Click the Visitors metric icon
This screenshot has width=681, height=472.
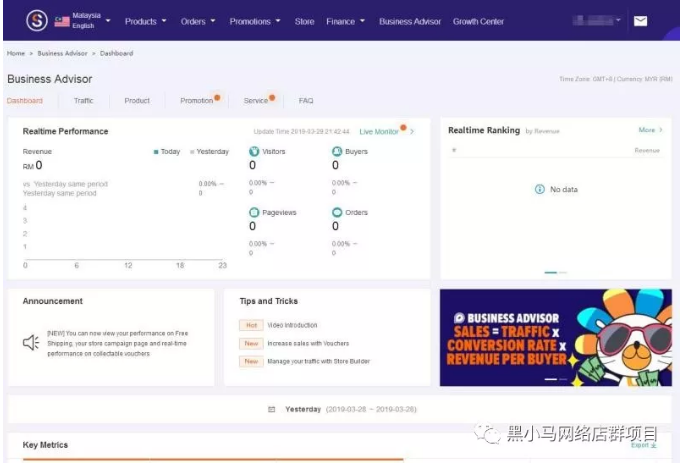[x=254, y=152]
